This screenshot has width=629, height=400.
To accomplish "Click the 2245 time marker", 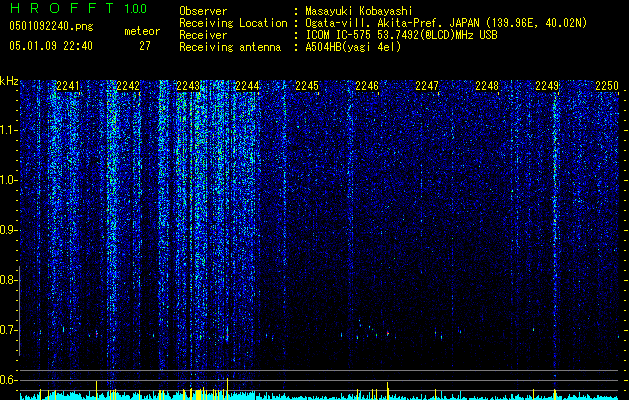I will coord(307,86).
